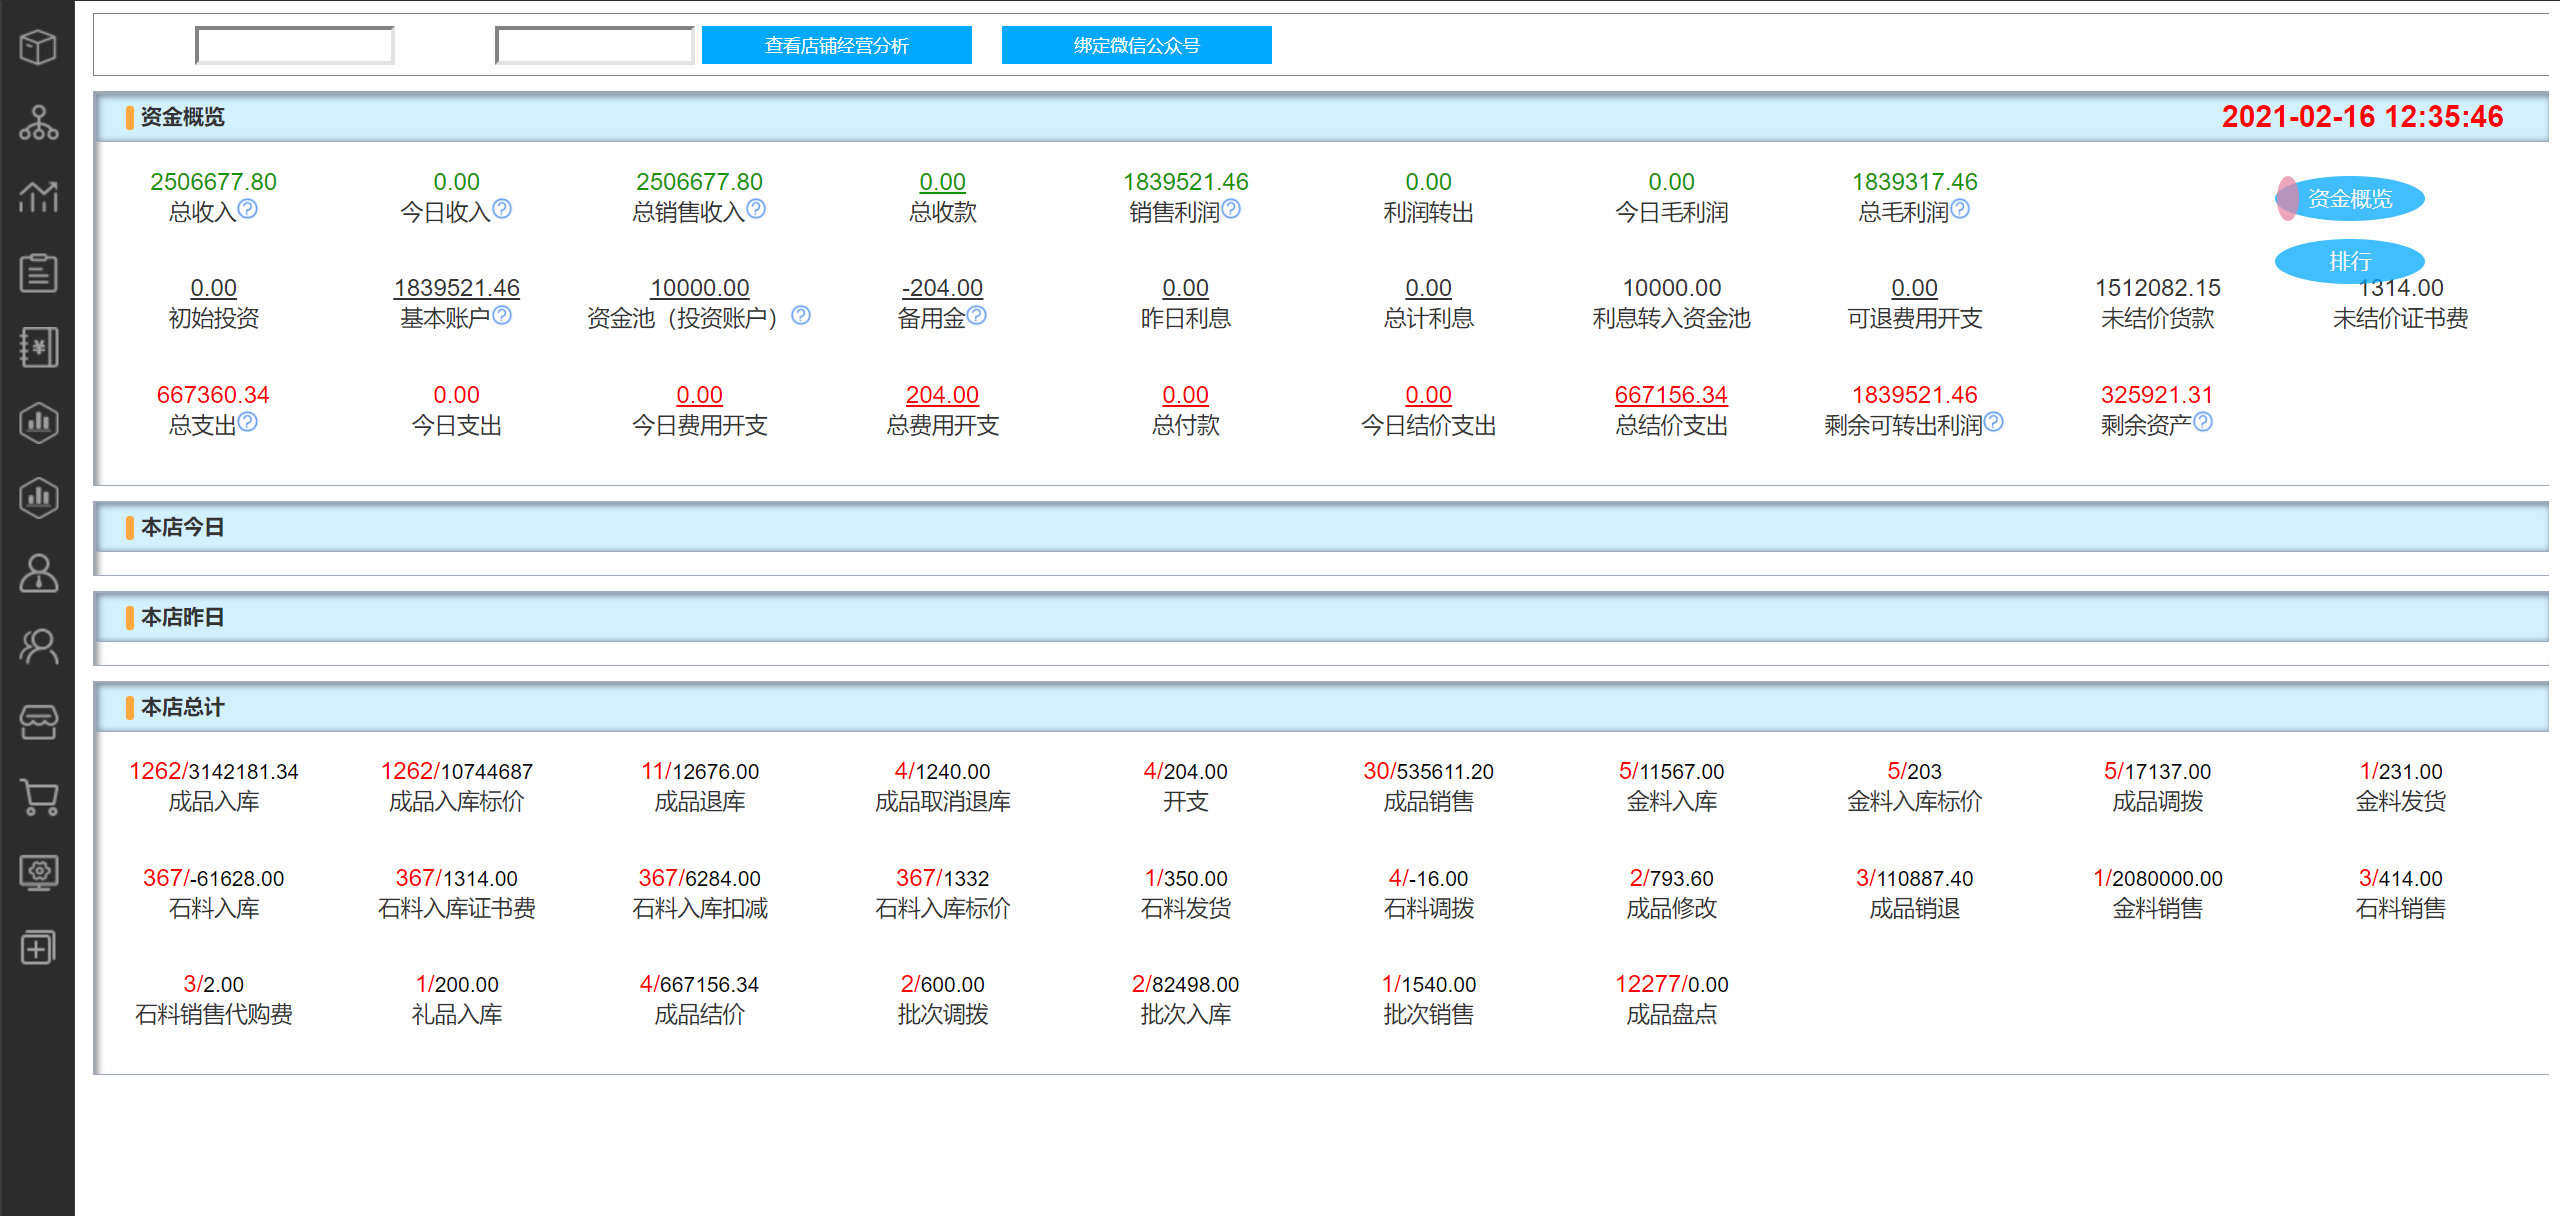The height and width of the screenshot is (1216, 2560).
Task: Click 金料销售 count 1/2080000.00
Action: tap(2157, 878)
